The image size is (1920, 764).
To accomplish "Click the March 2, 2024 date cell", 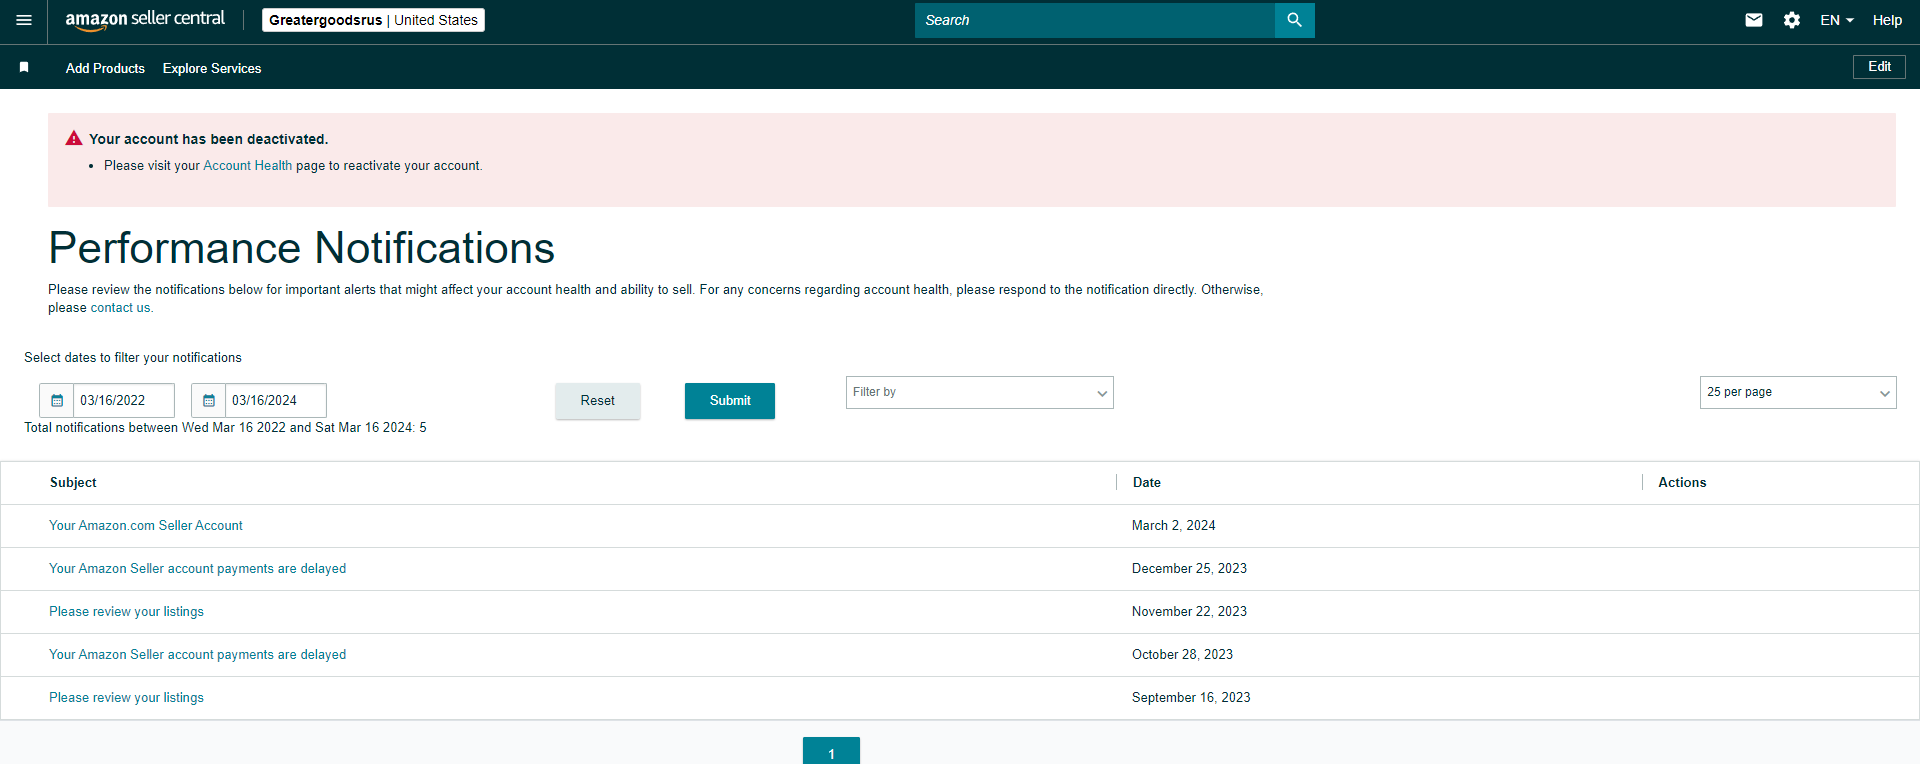I will click(1174, 525).
